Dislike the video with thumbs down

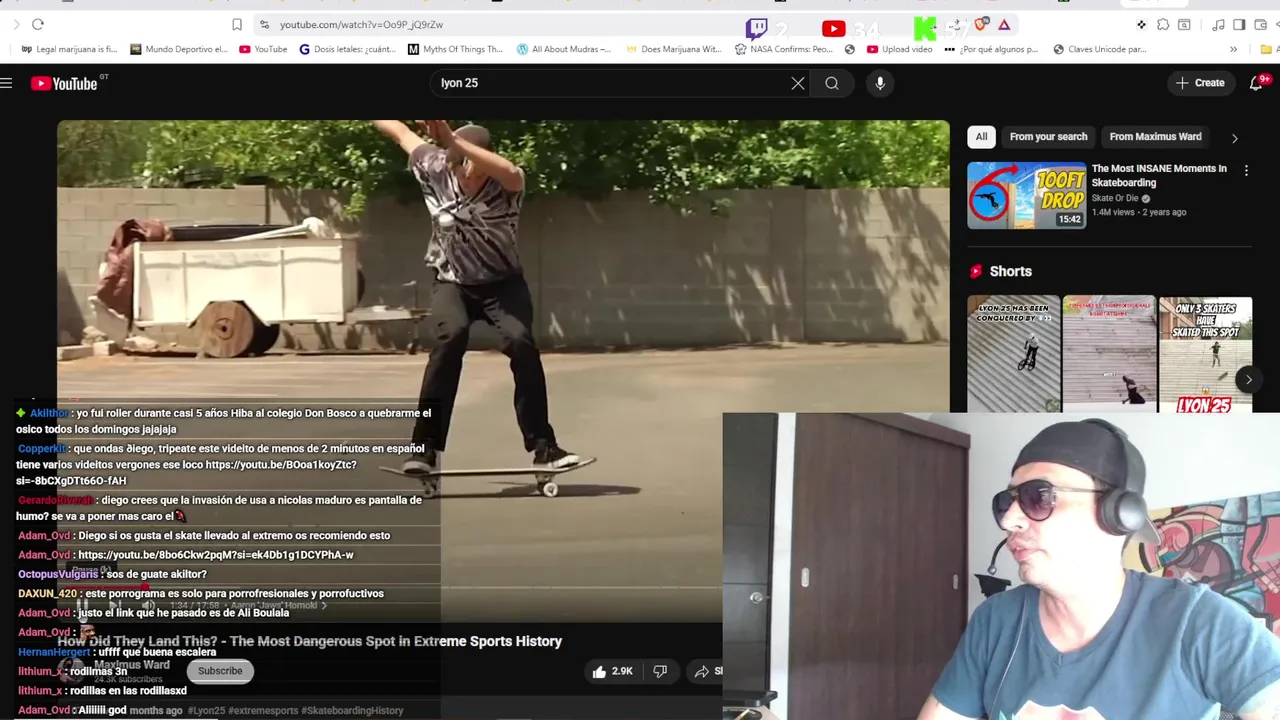tap(660, 671)
